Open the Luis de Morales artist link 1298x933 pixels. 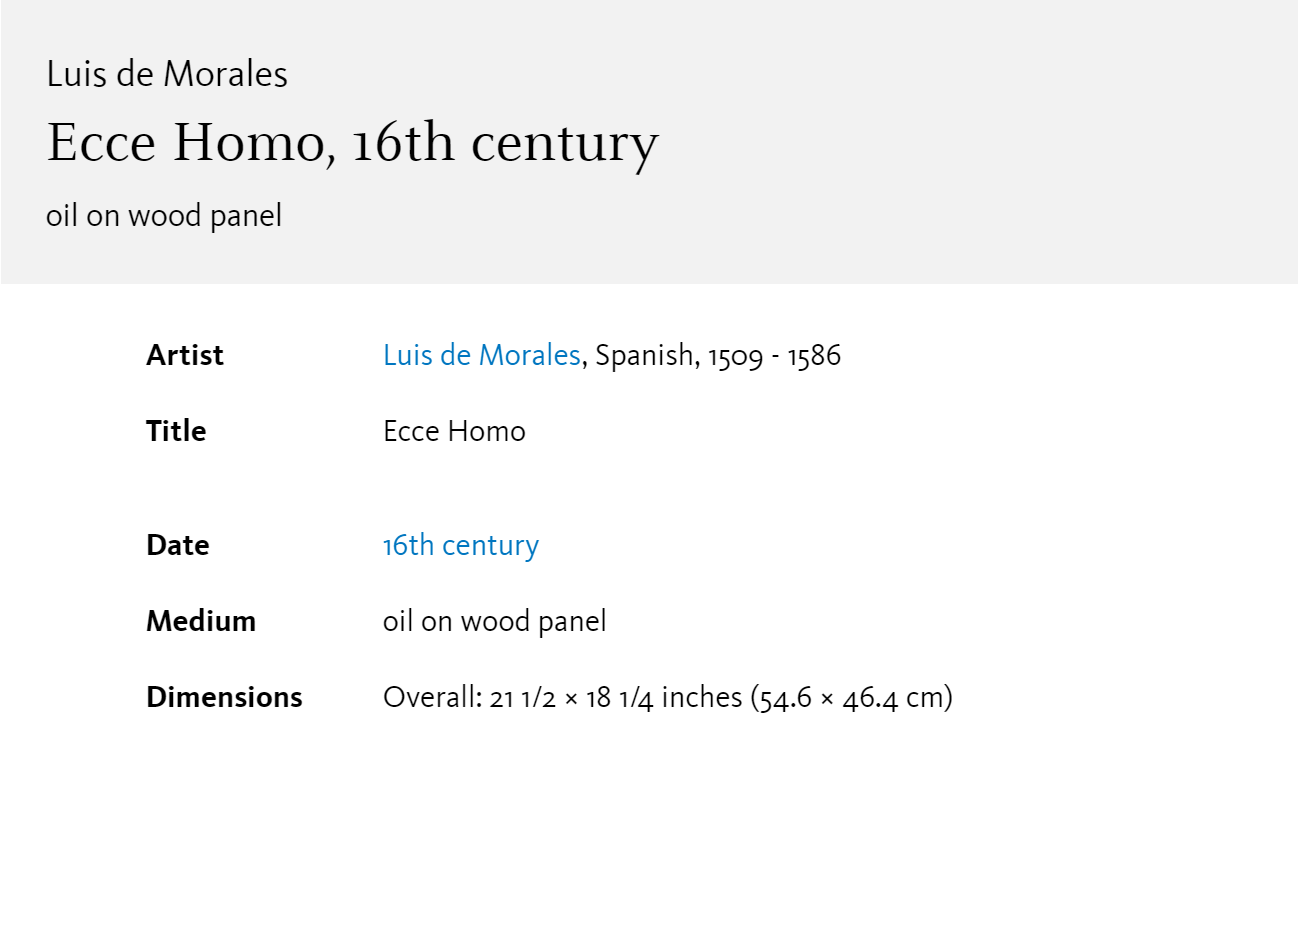click(x=481, y=355)
